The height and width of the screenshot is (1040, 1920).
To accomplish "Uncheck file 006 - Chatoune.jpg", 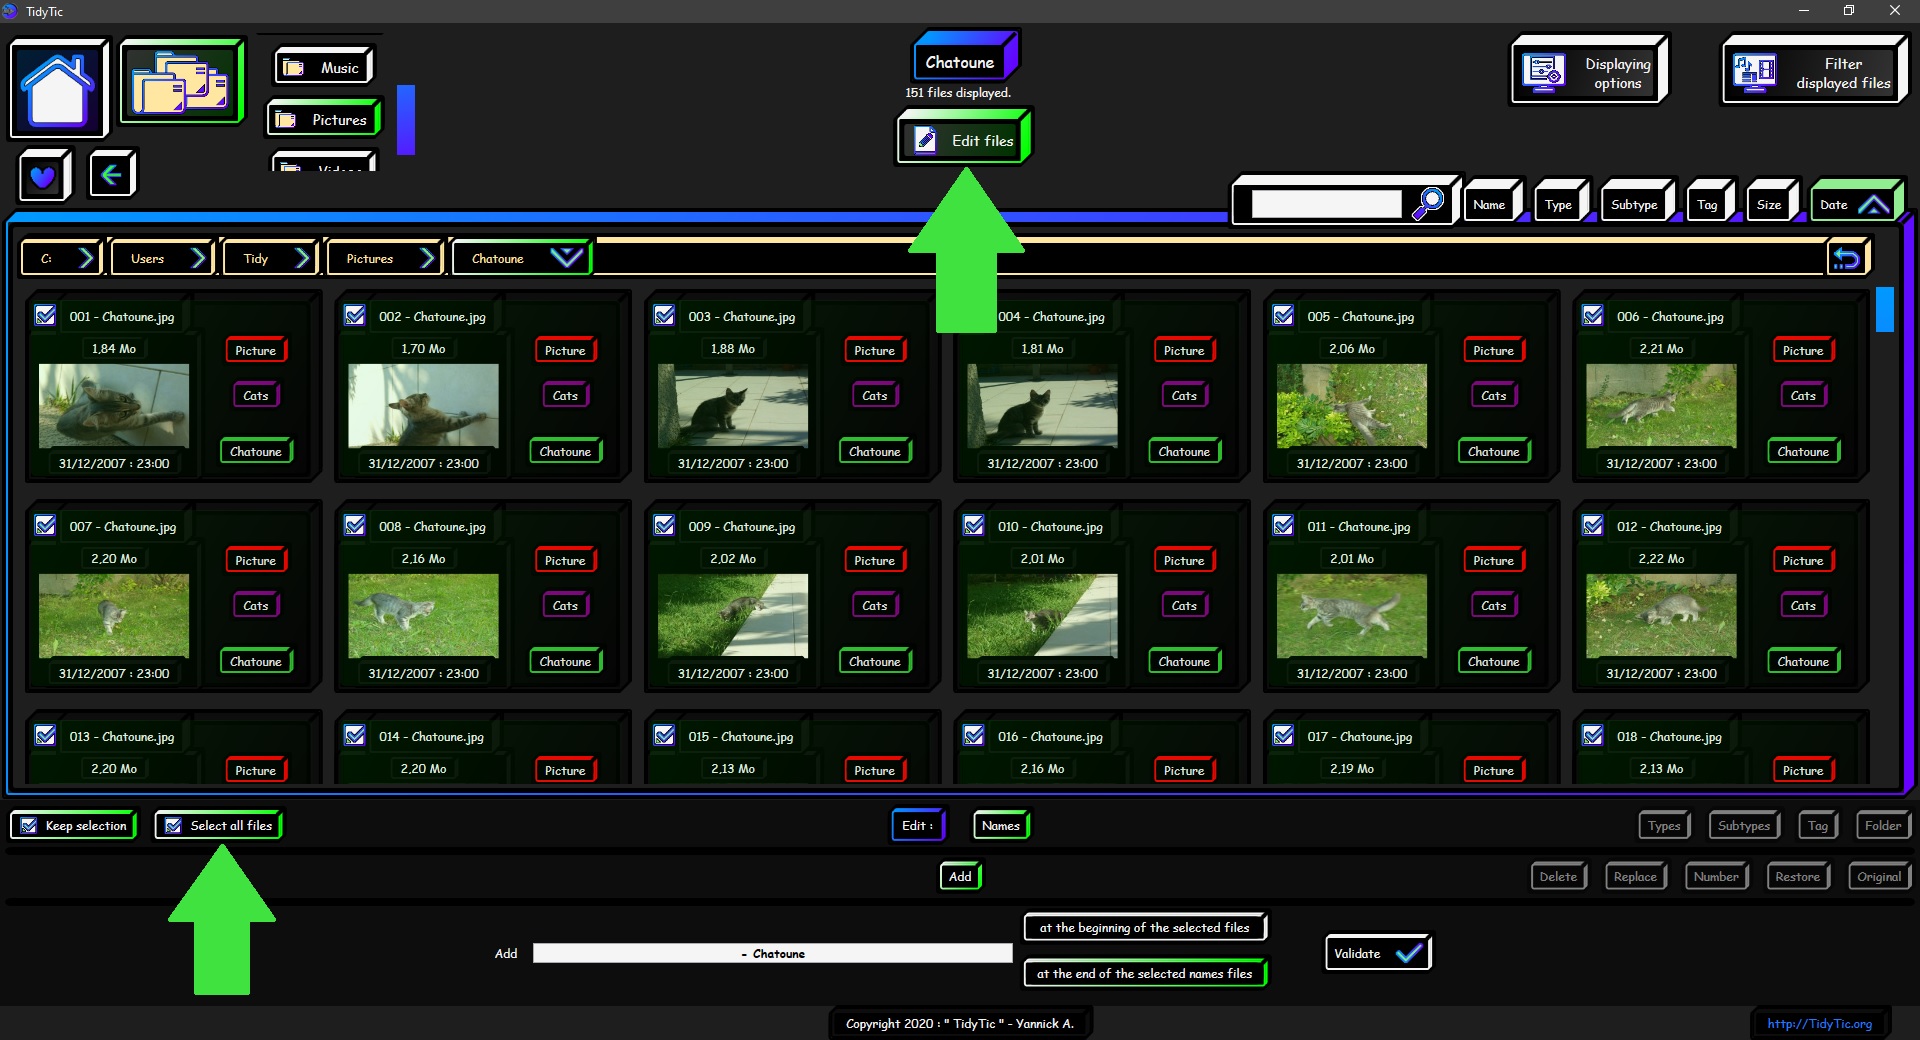I will pyautogui.click(x=1593, y=315).
